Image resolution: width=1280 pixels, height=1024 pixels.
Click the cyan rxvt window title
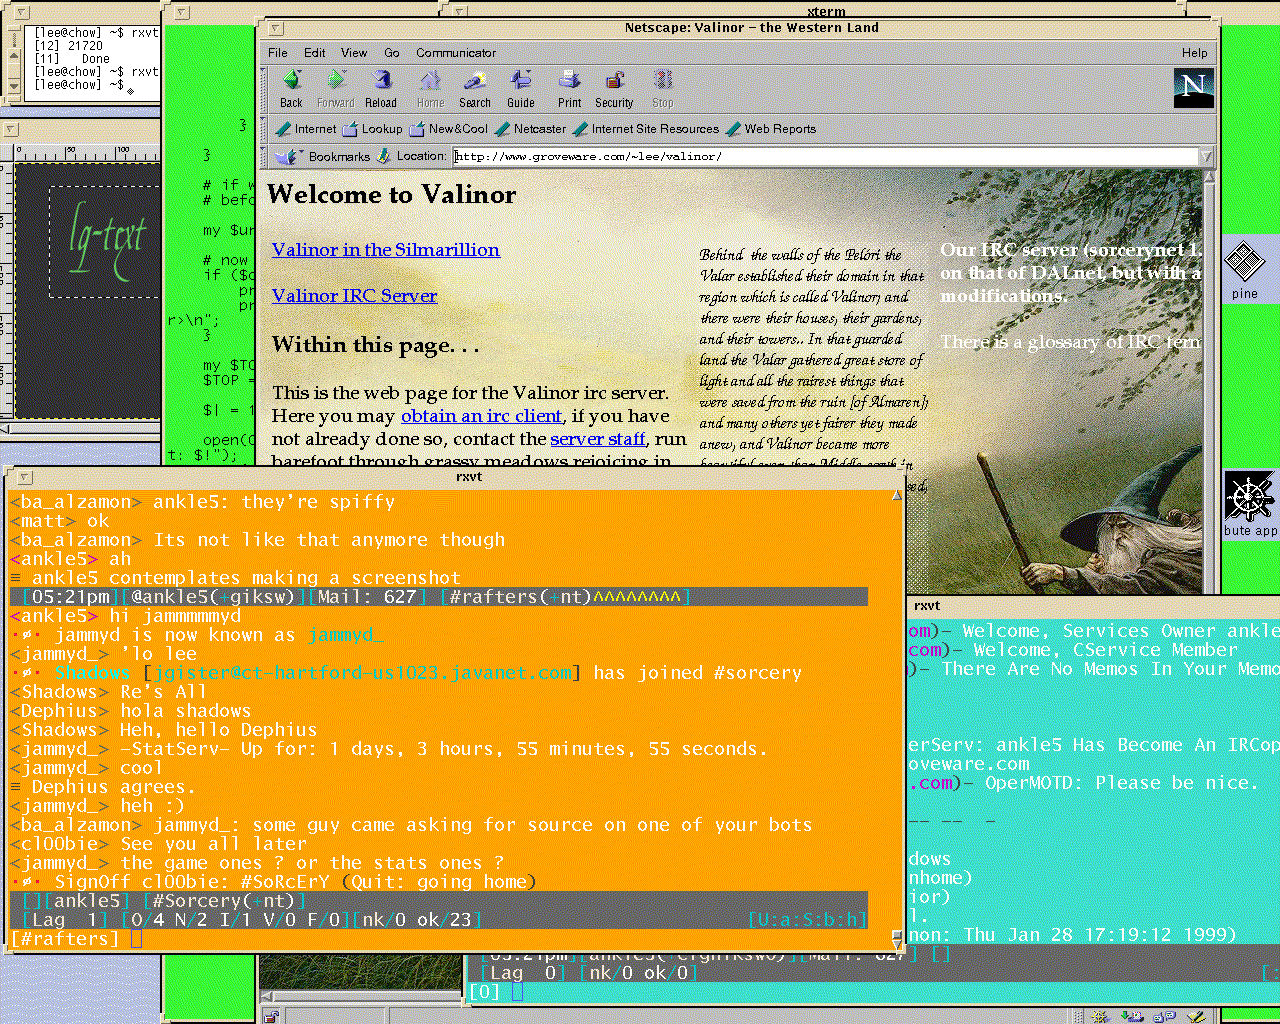click(x=927, y=605)
